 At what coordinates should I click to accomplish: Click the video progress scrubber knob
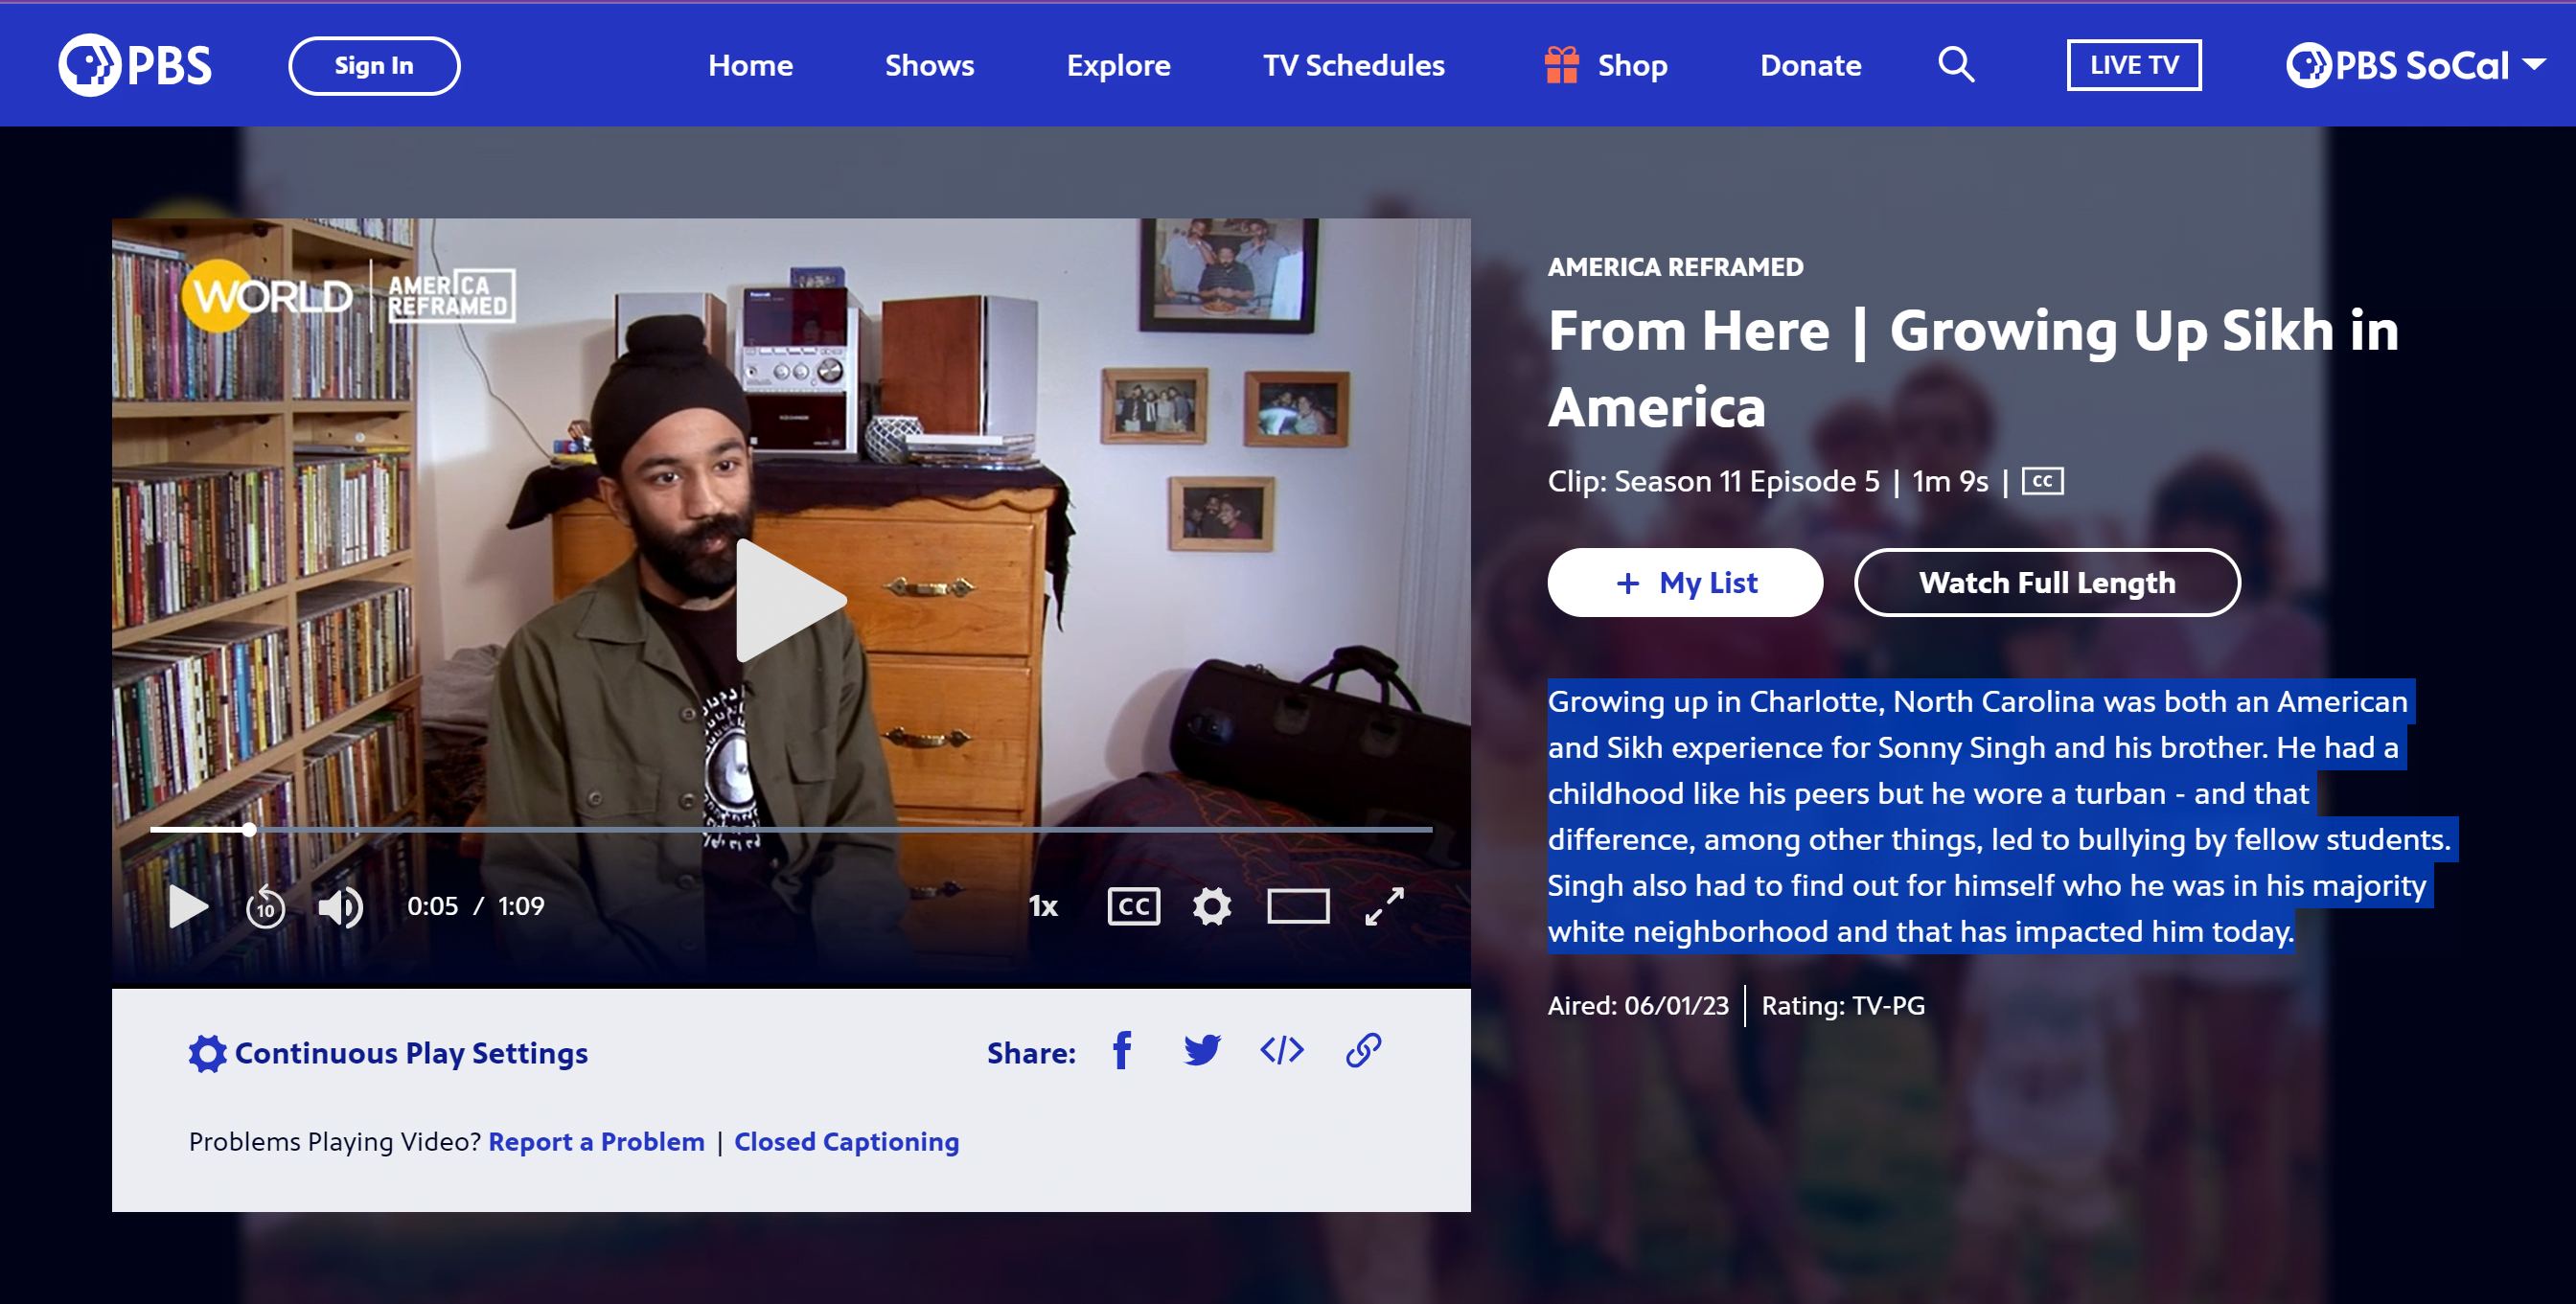click(x=248, y=829)
